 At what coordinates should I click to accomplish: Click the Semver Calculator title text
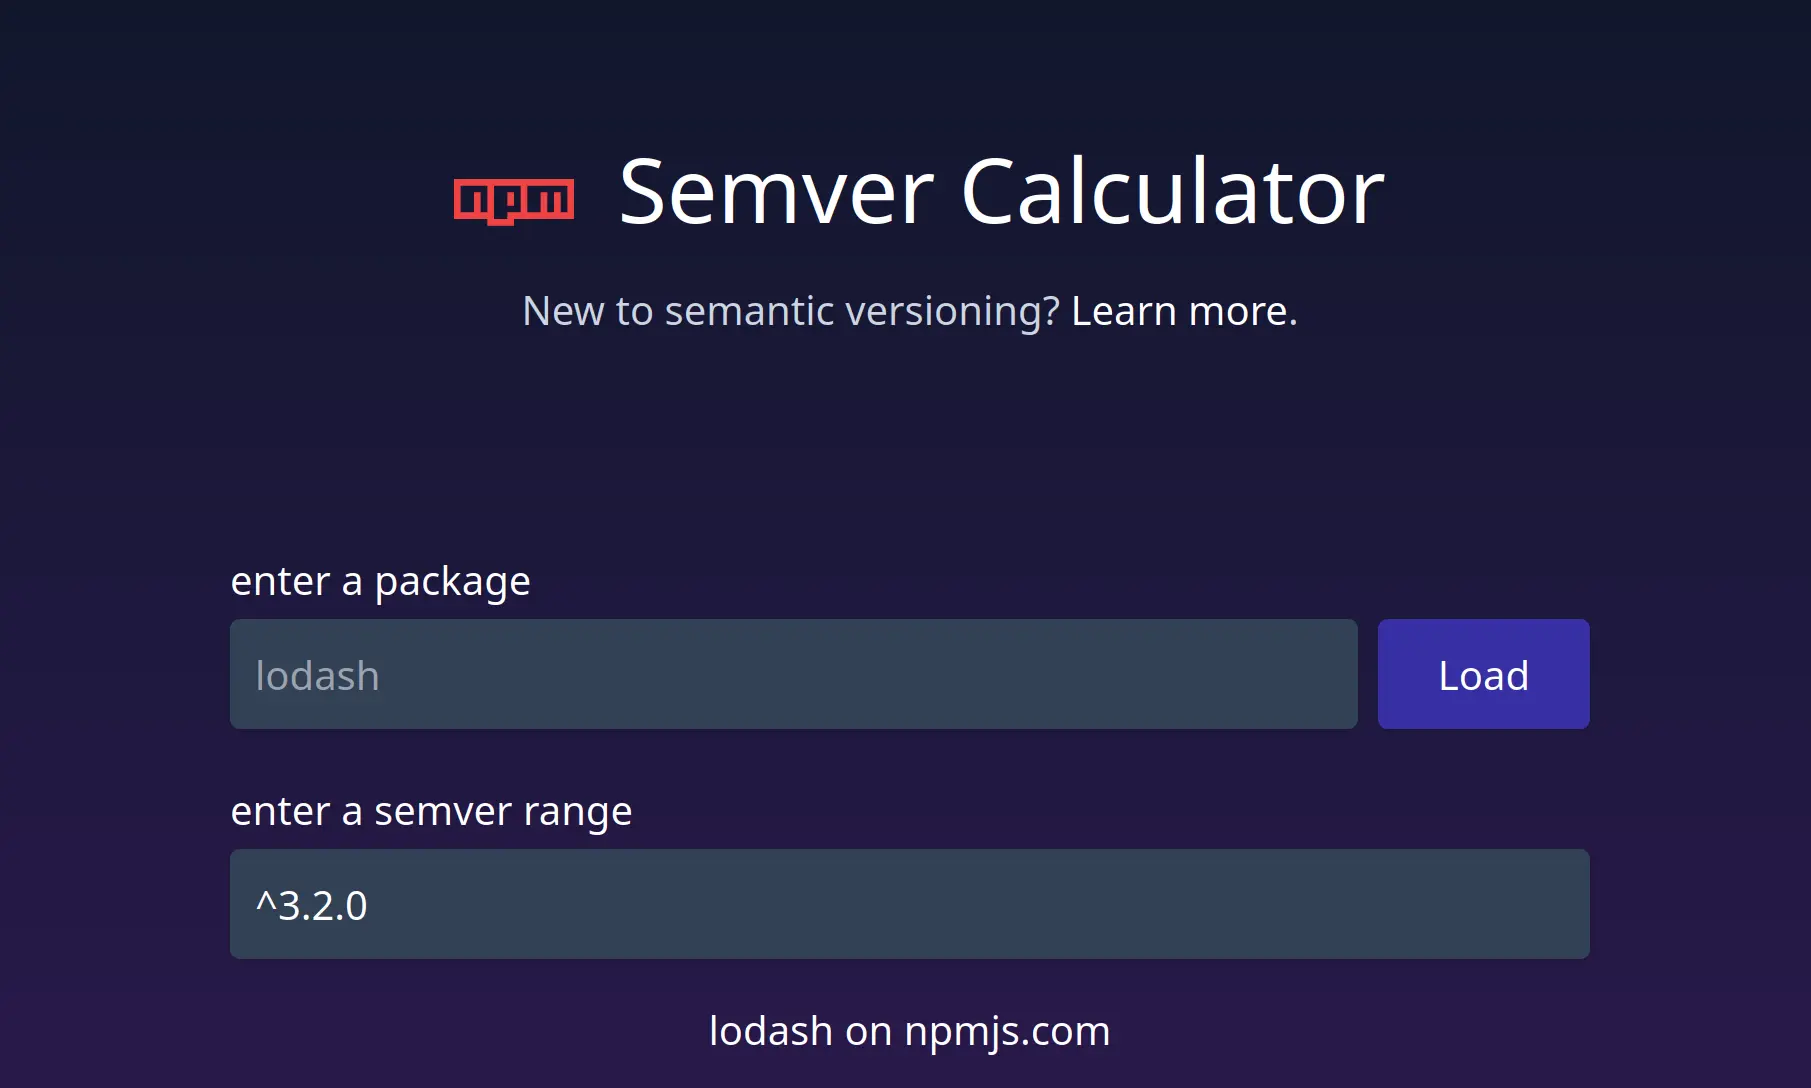tap(1001, 192)
